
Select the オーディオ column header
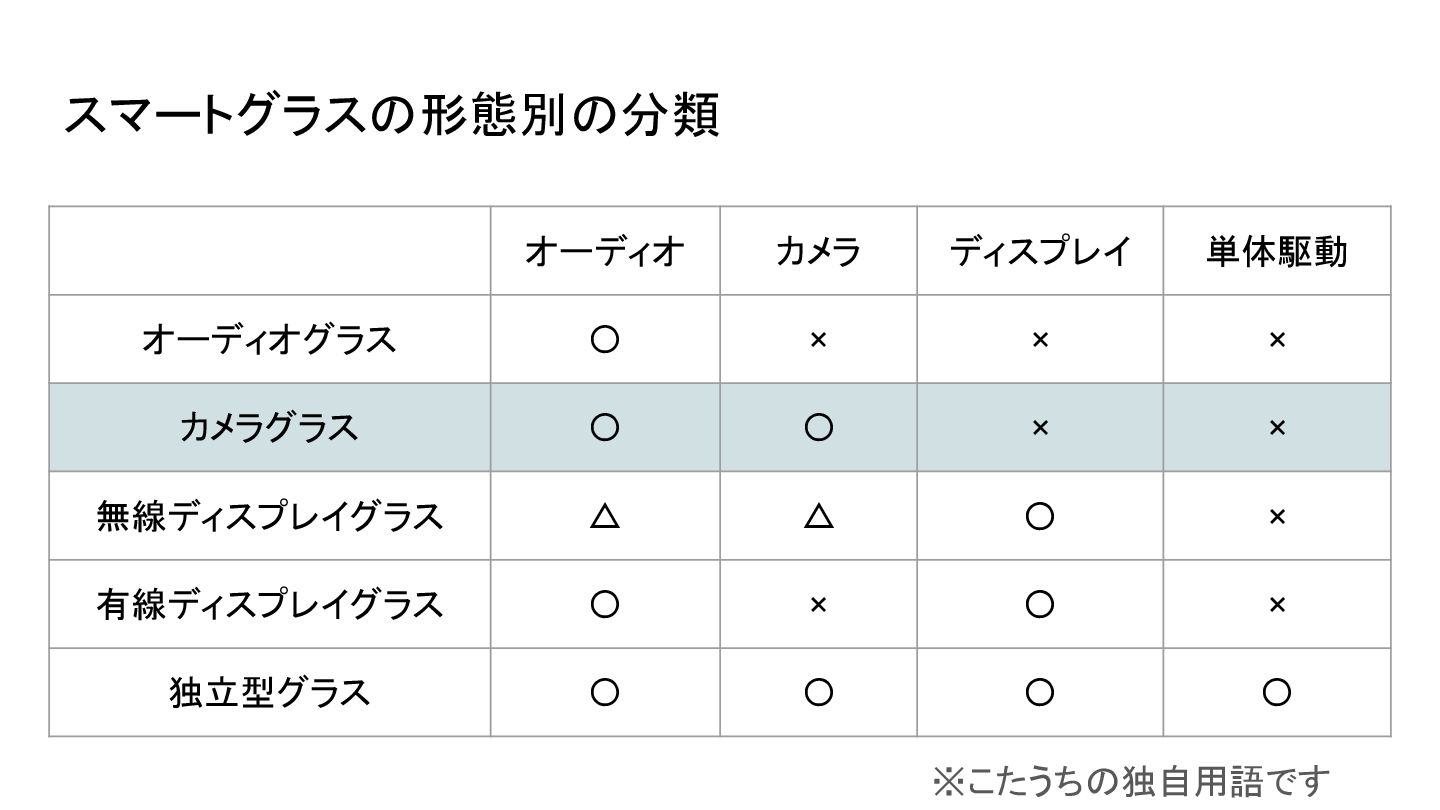point(605,251)
